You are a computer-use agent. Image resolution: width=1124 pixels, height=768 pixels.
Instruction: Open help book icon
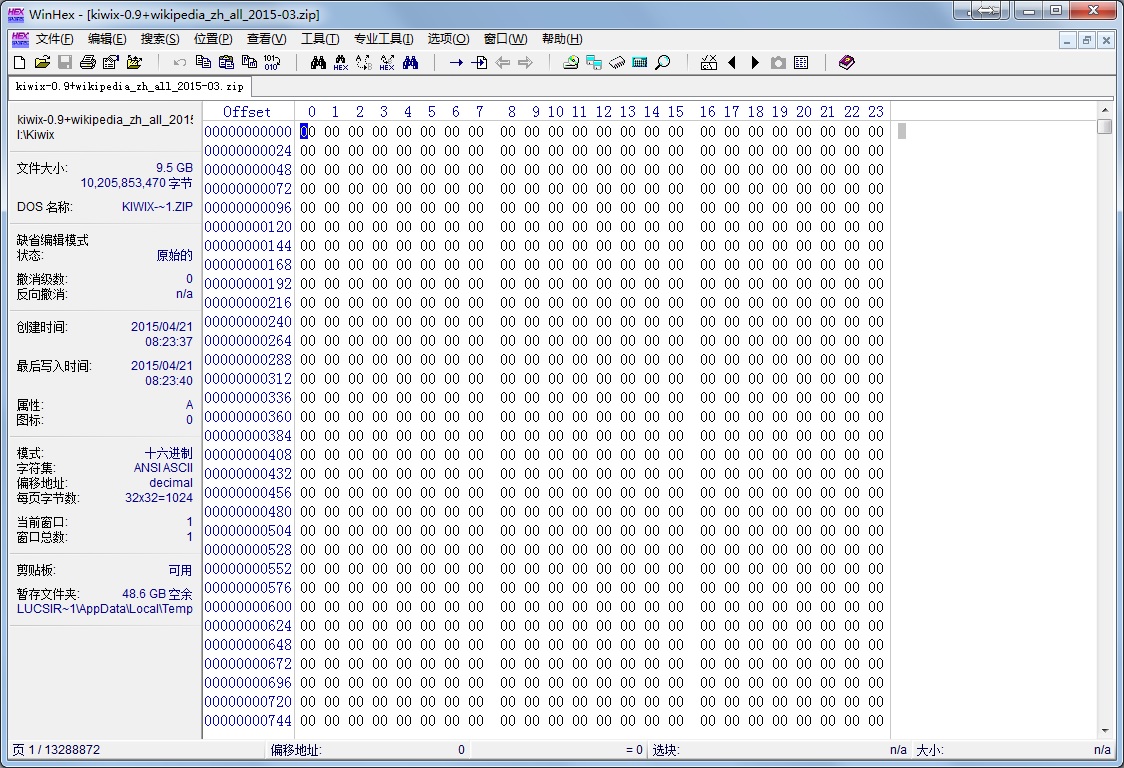847,63
